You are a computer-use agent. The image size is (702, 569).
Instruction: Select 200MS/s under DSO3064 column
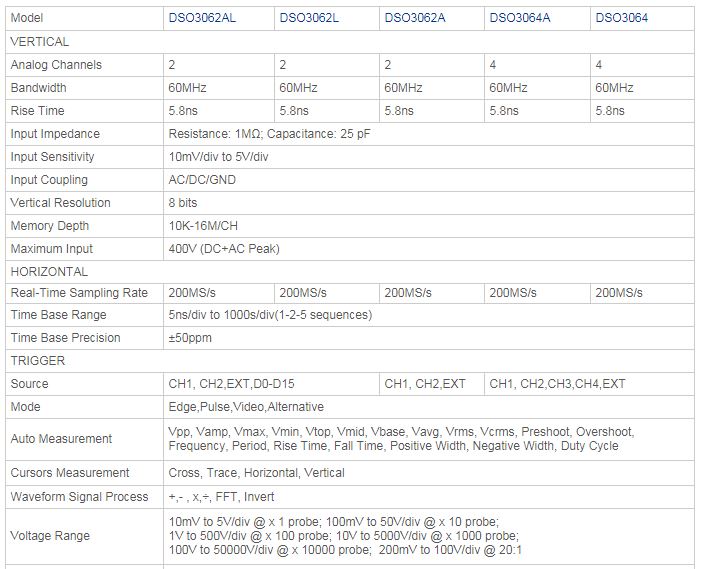coord(619,293)
